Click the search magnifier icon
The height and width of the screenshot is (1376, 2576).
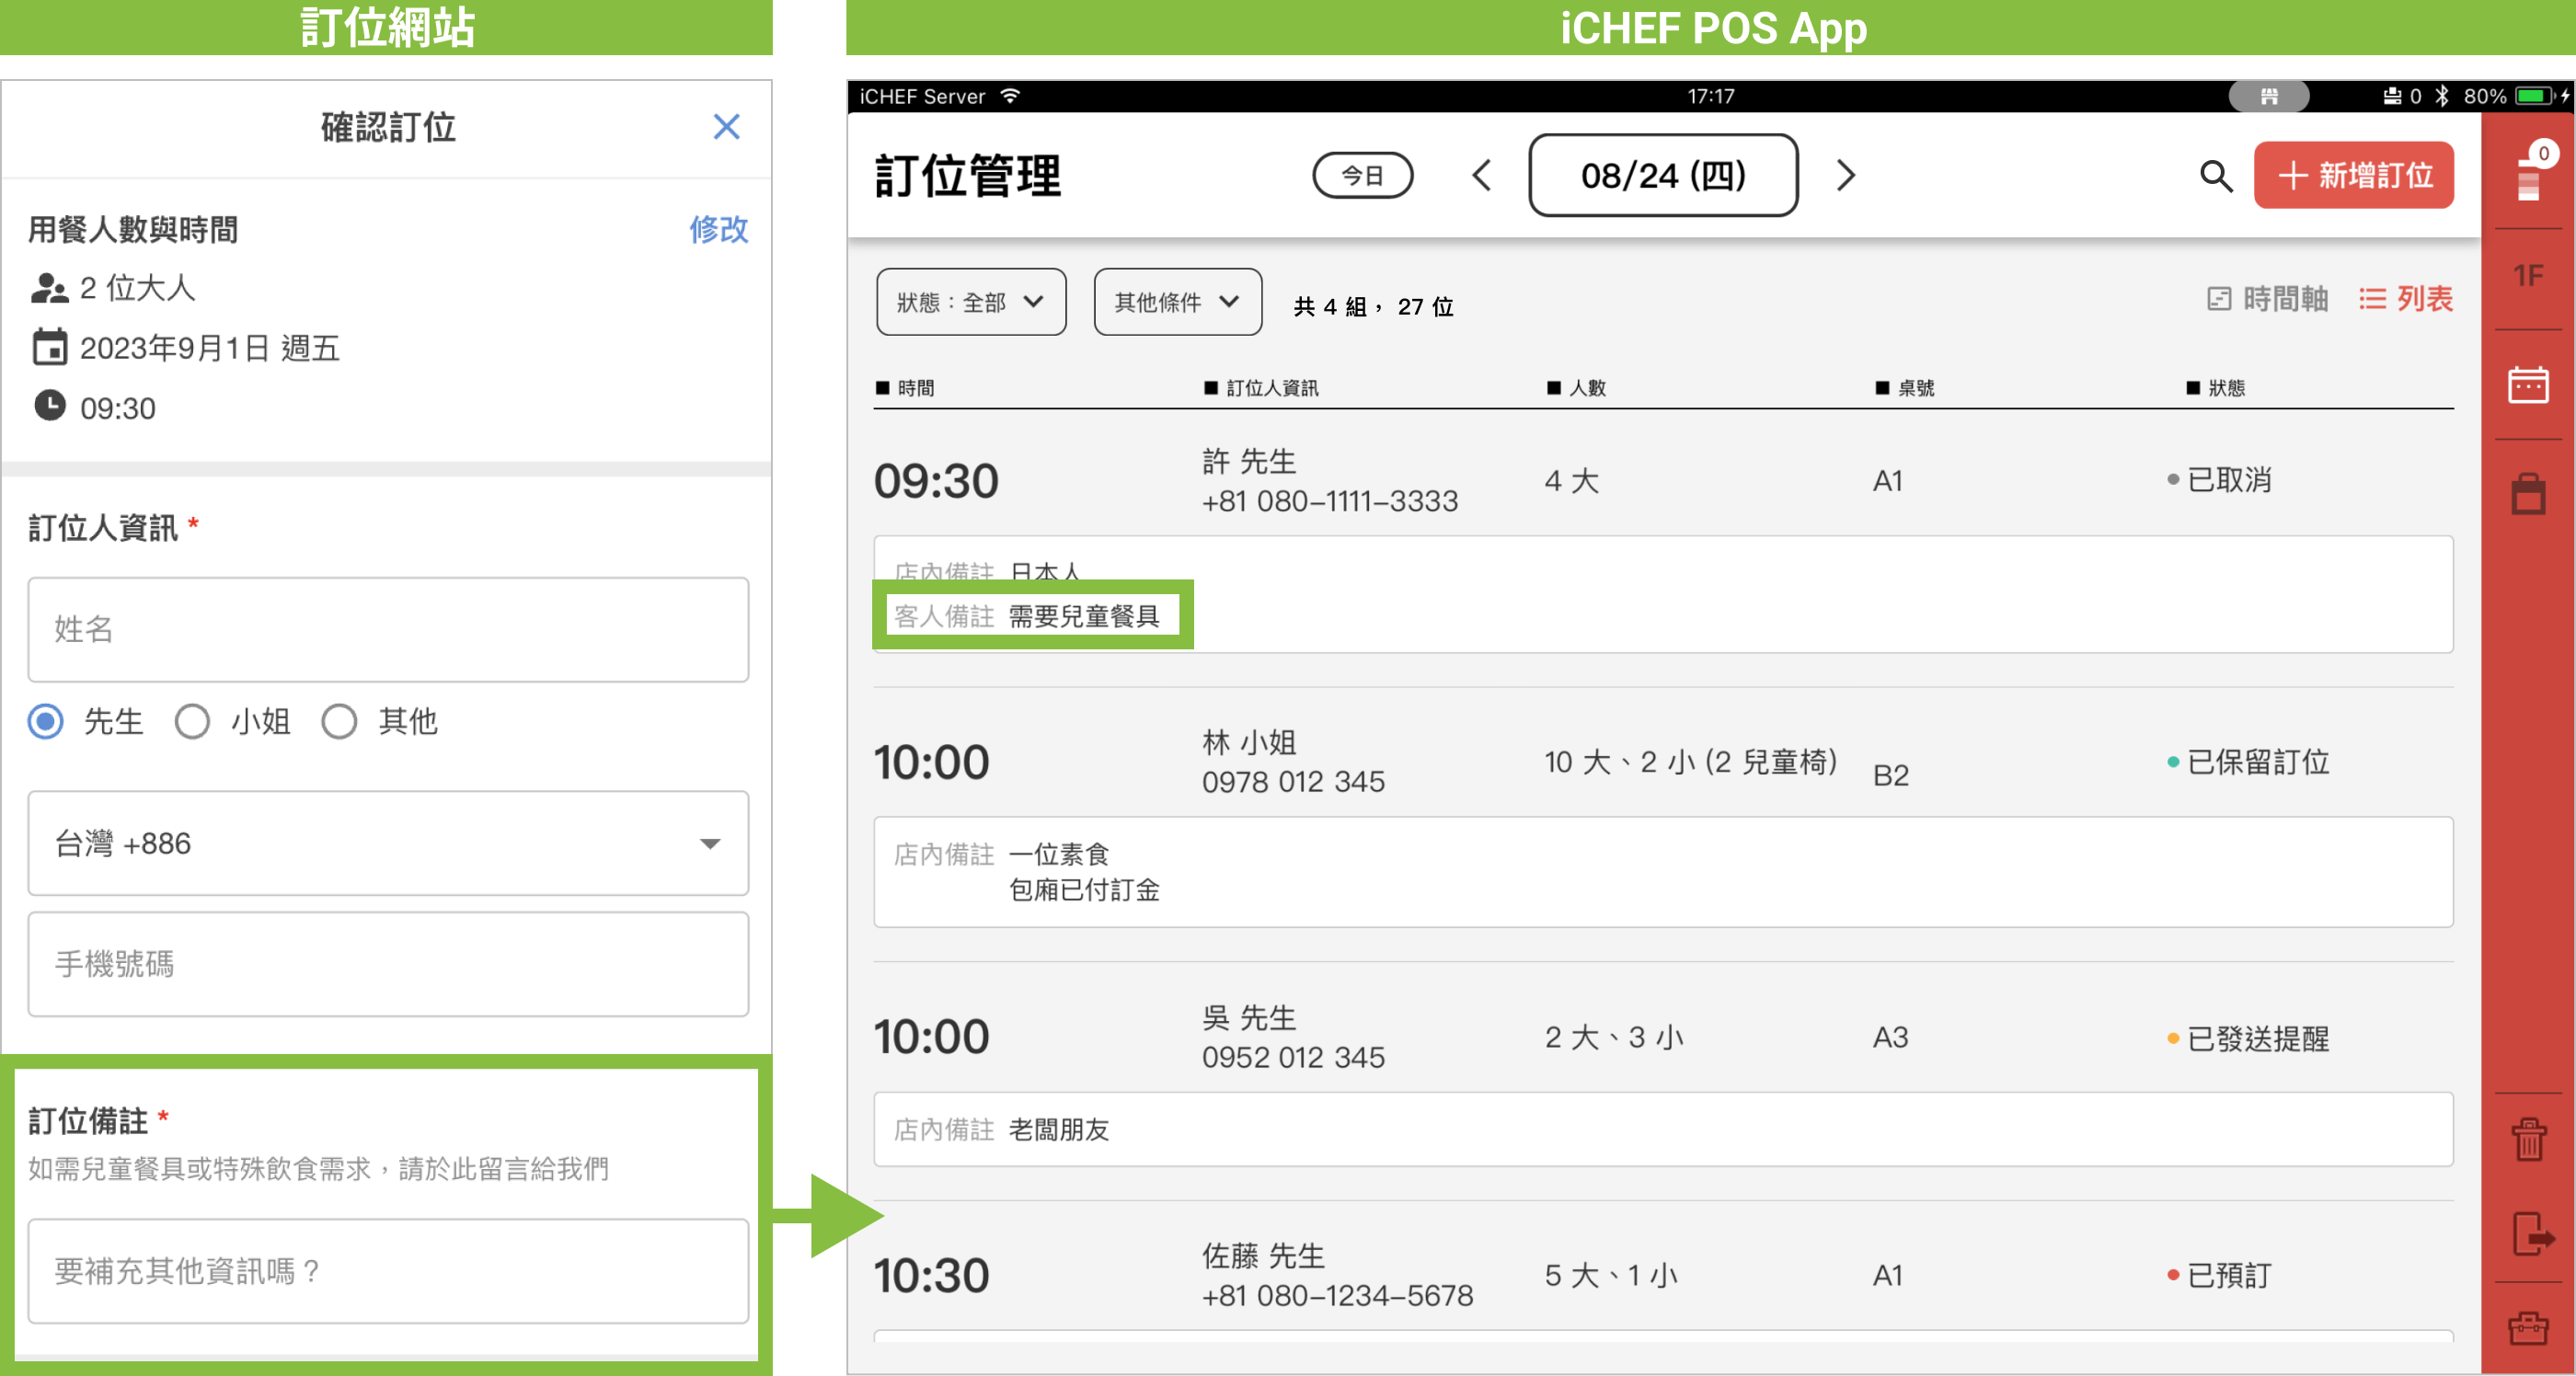2215,176
